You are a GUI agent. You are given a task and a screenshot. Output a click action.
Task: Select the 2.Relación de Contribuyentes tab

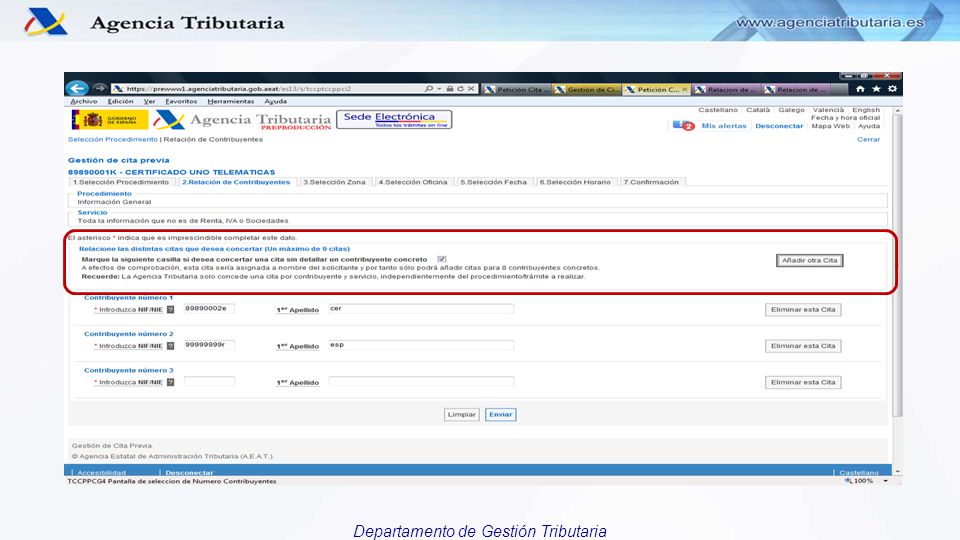236,182
